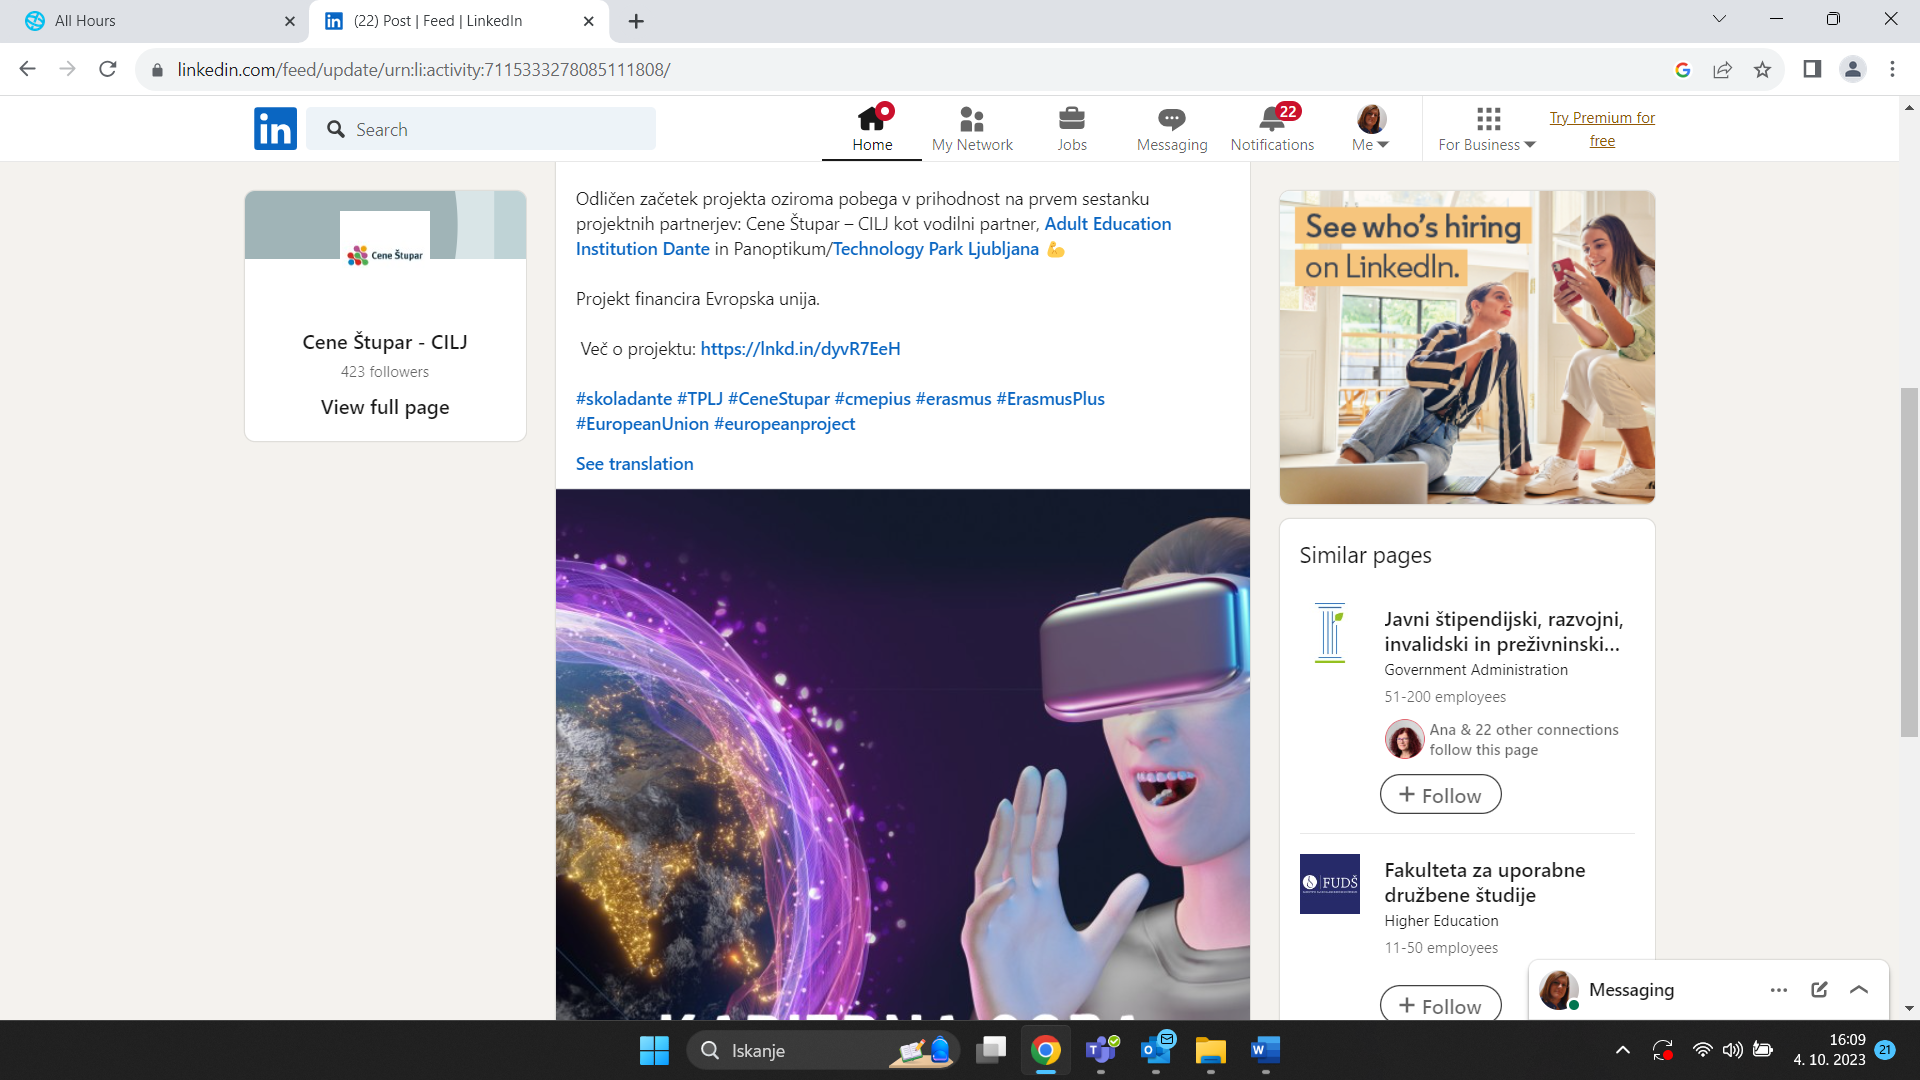Open Word from Windows taskbar

(x=1264, y=1050)
